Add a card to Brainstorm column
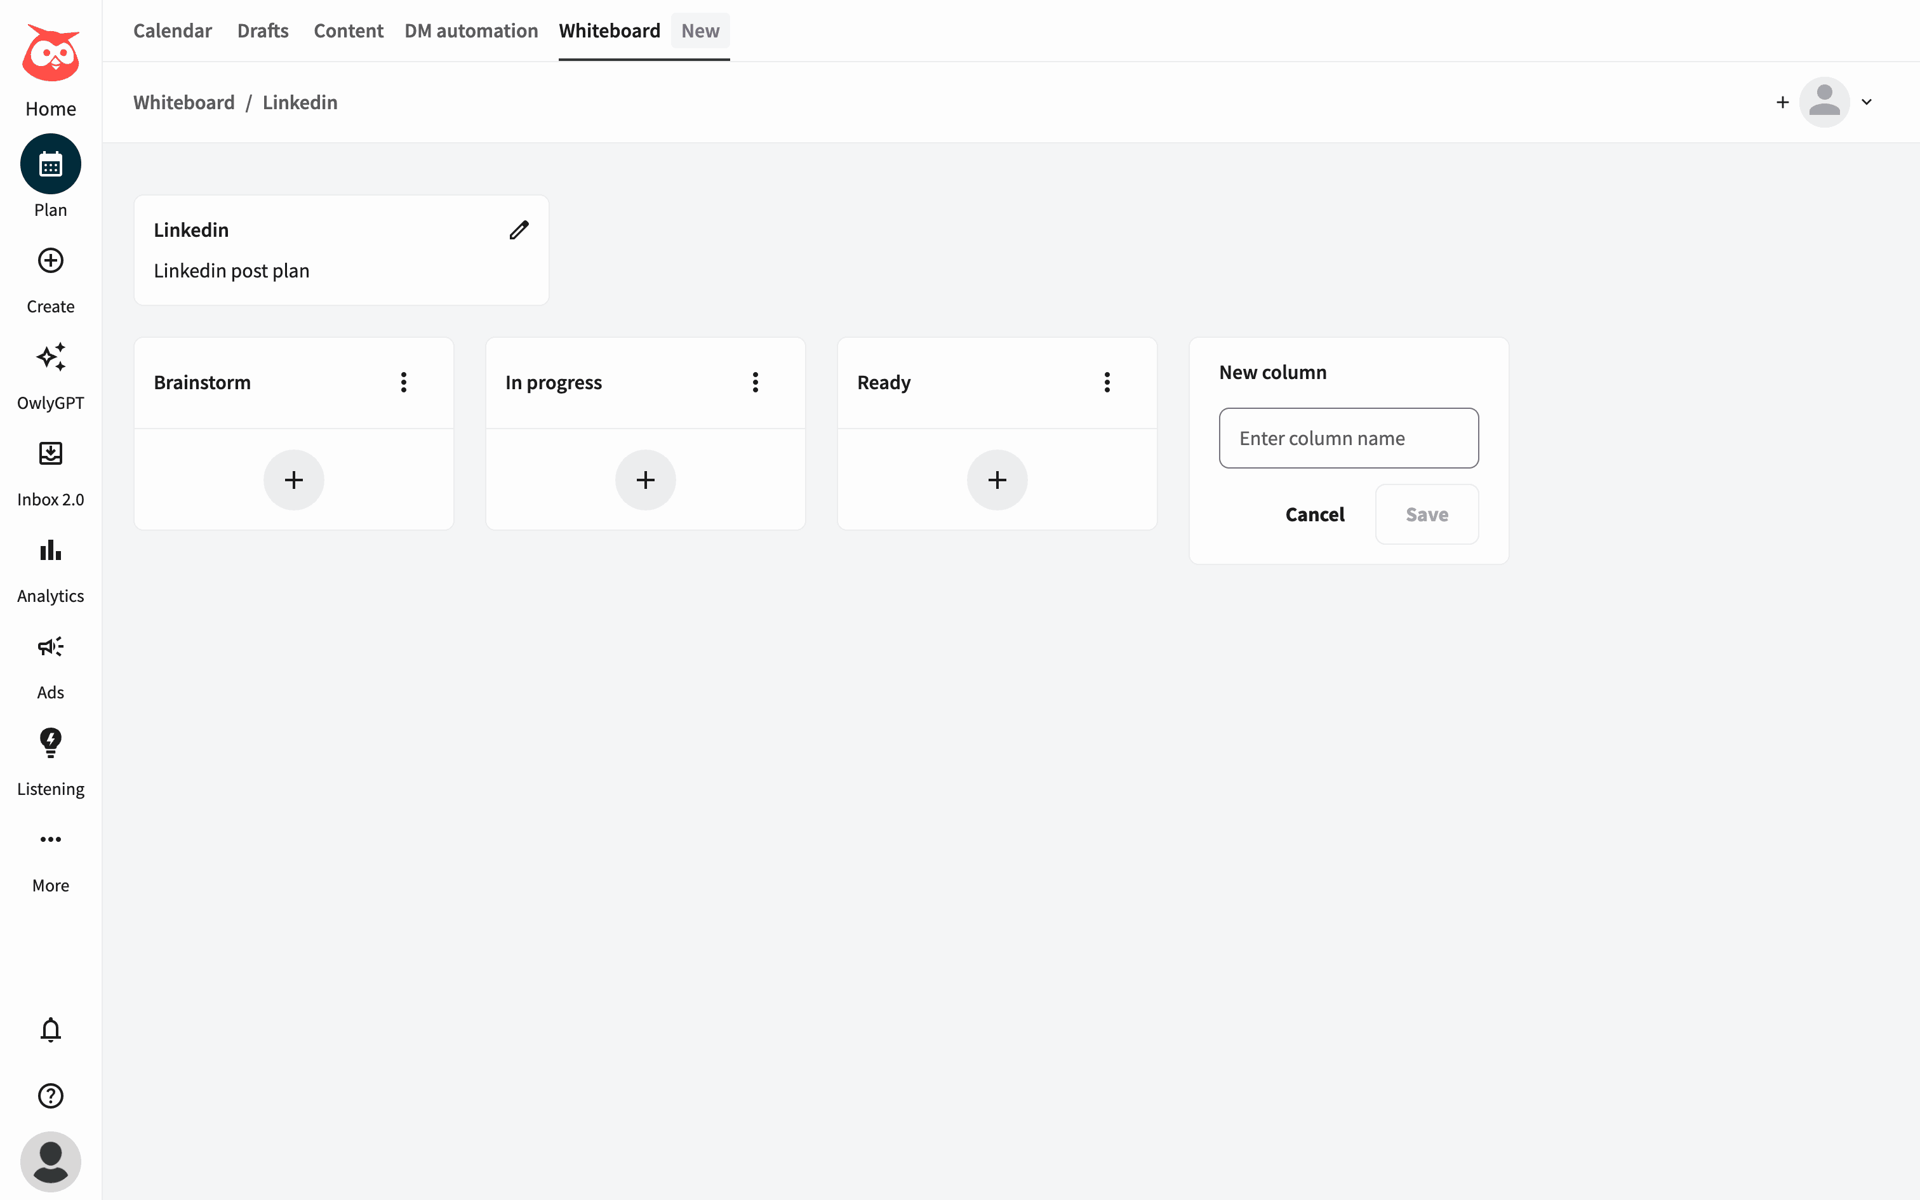 (x=294, y=480)
